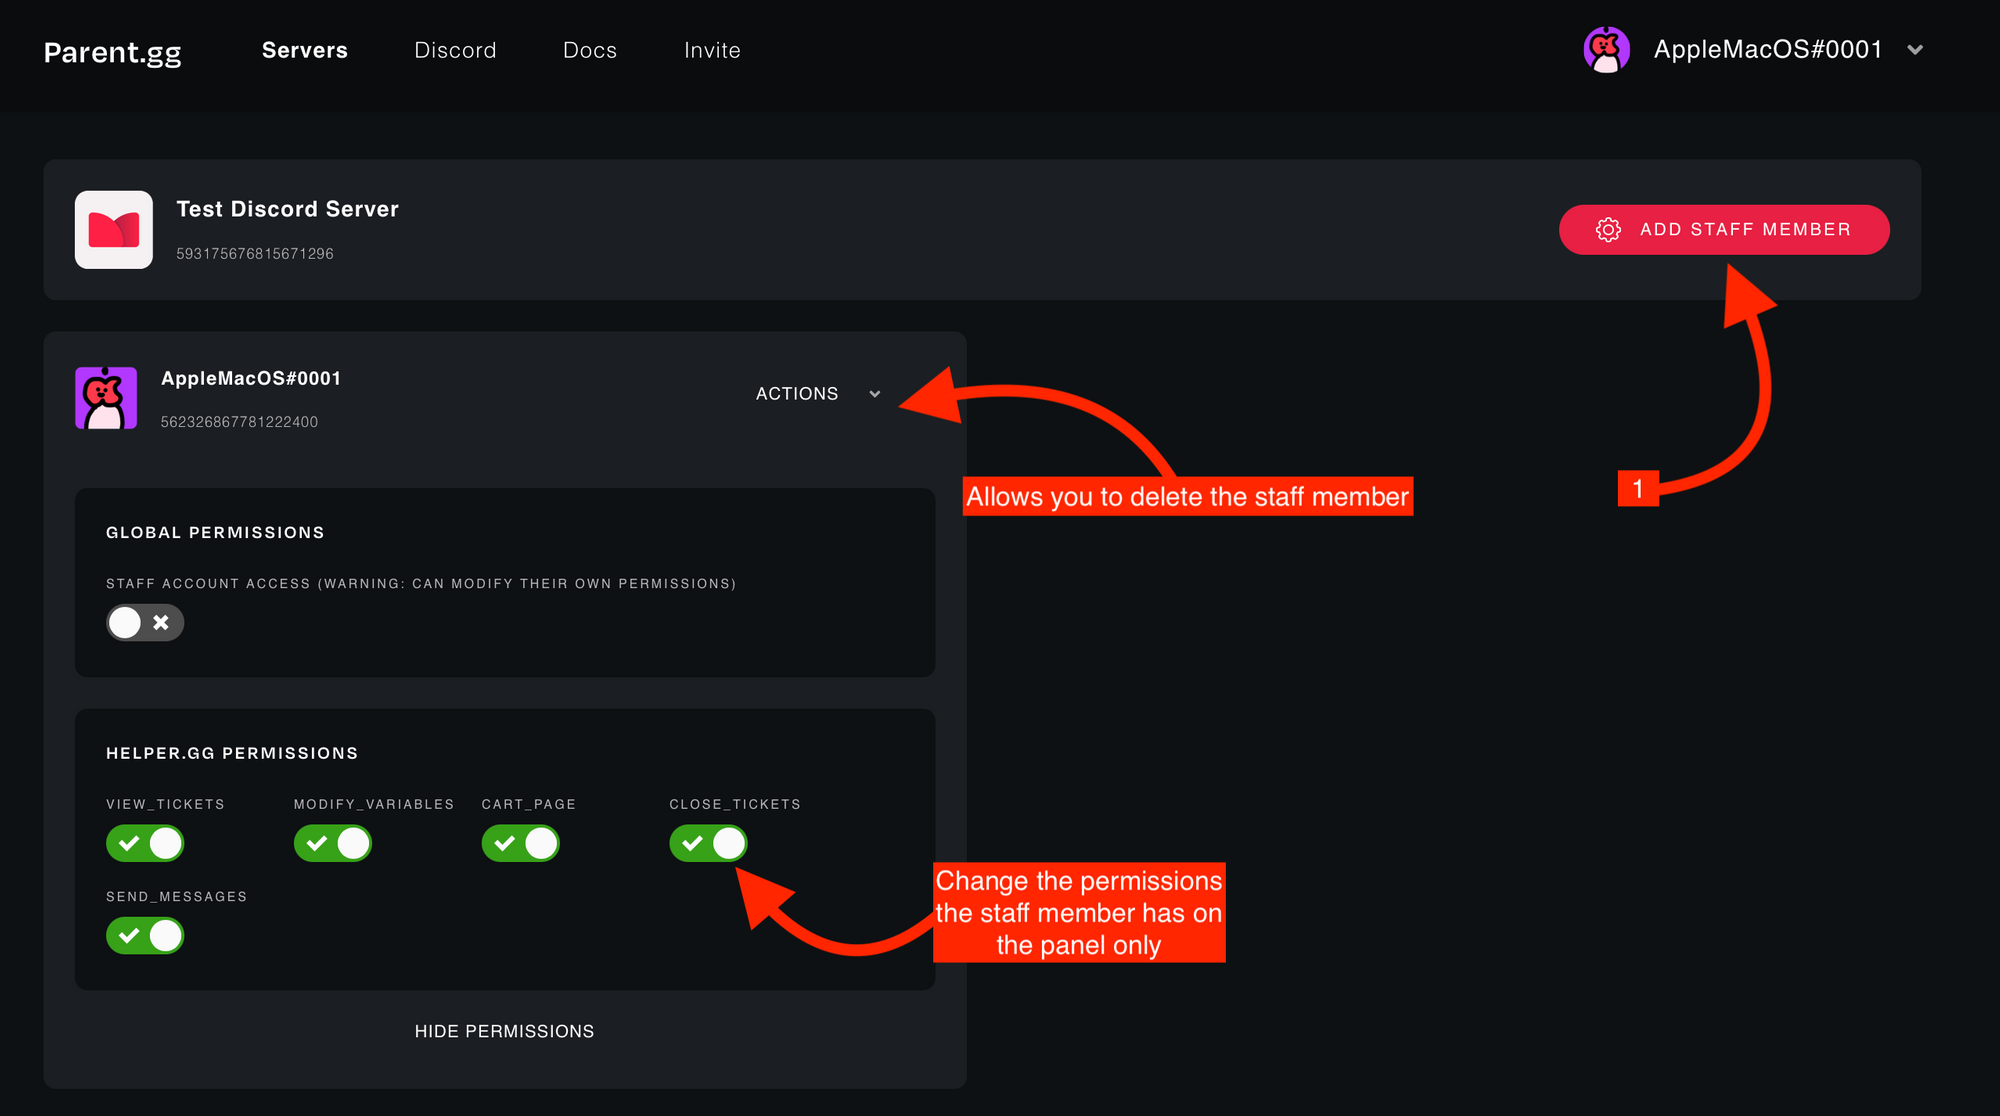This screenshot has width=2000, height=1116.
Task: Click the Test Discord Server icon
Action: (114, 230)
